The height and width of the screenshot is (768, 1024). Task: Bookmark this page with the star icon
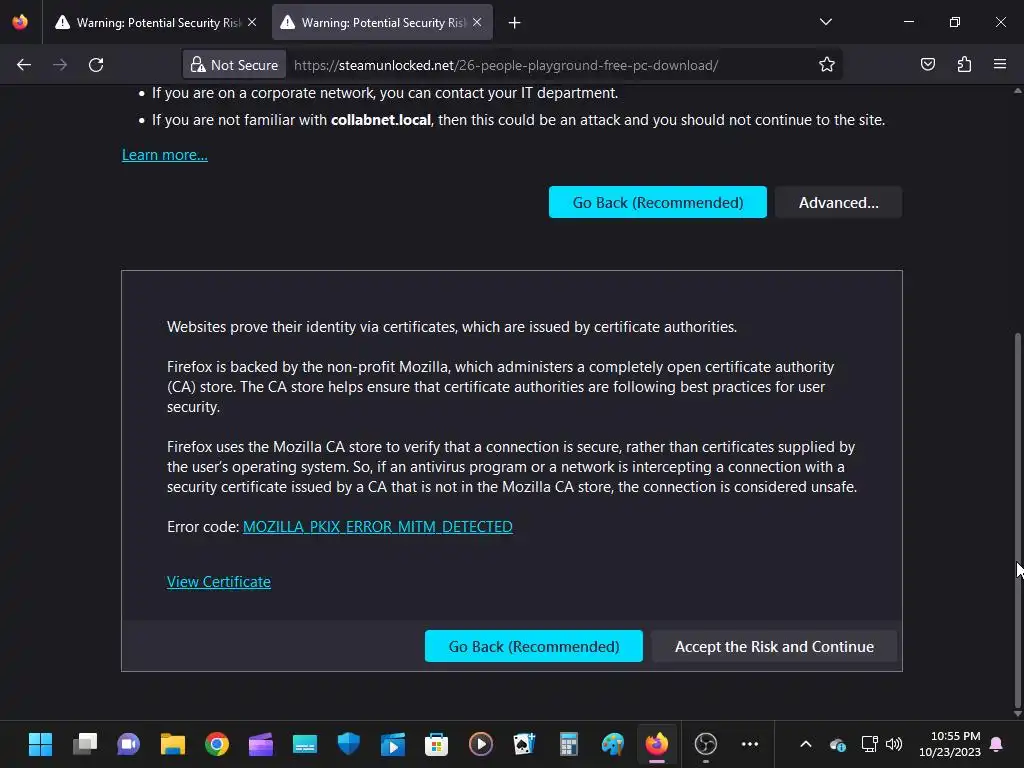827,65
